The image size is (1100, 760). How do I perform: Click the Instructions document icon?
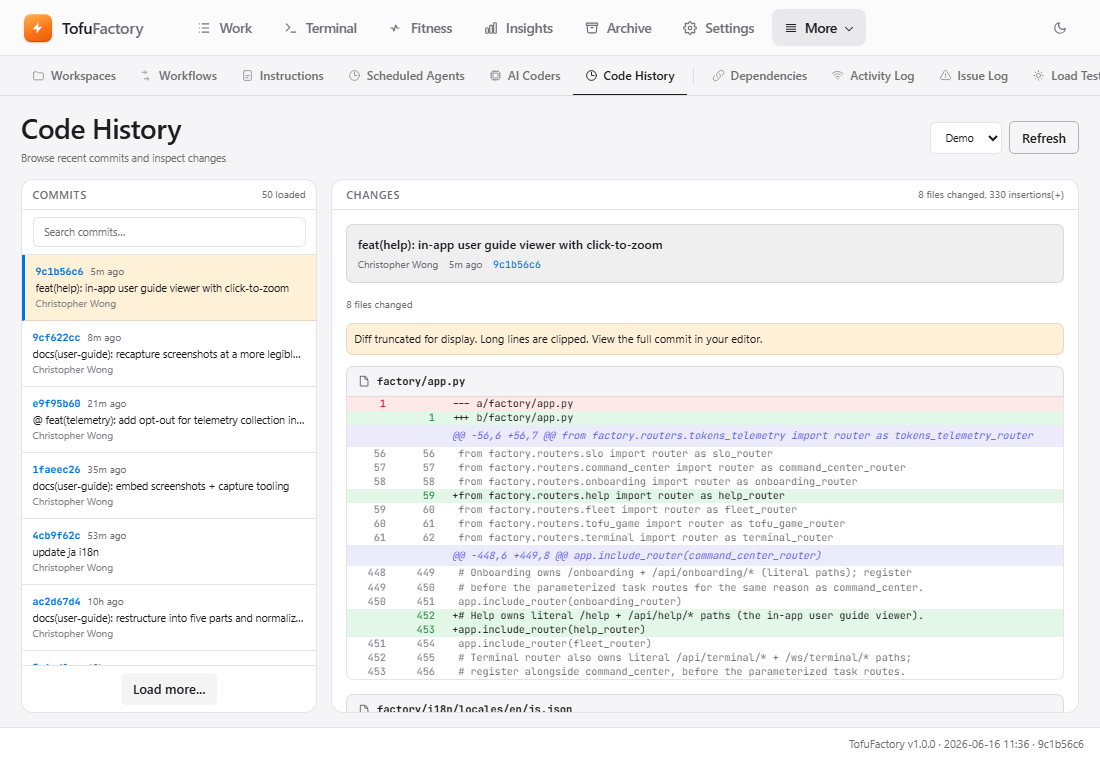[x=247, y=76]
